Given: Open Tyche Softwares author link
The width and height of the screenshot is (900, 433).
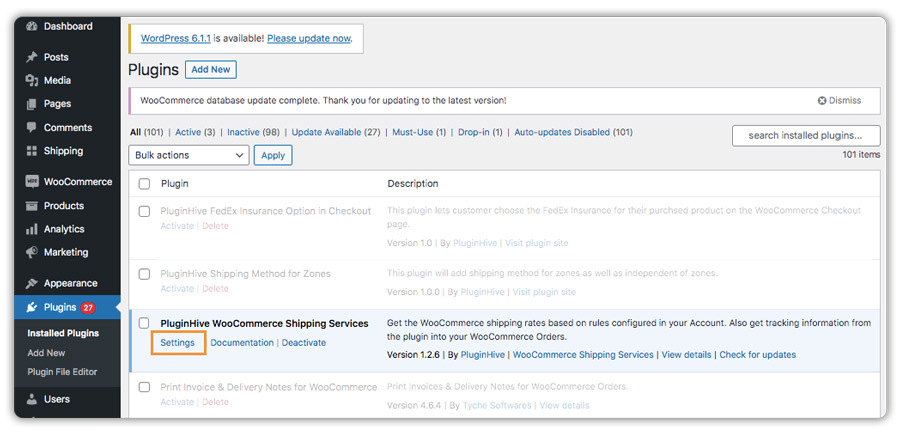Looking at the screenshot, I should click(x=497, y=405).
